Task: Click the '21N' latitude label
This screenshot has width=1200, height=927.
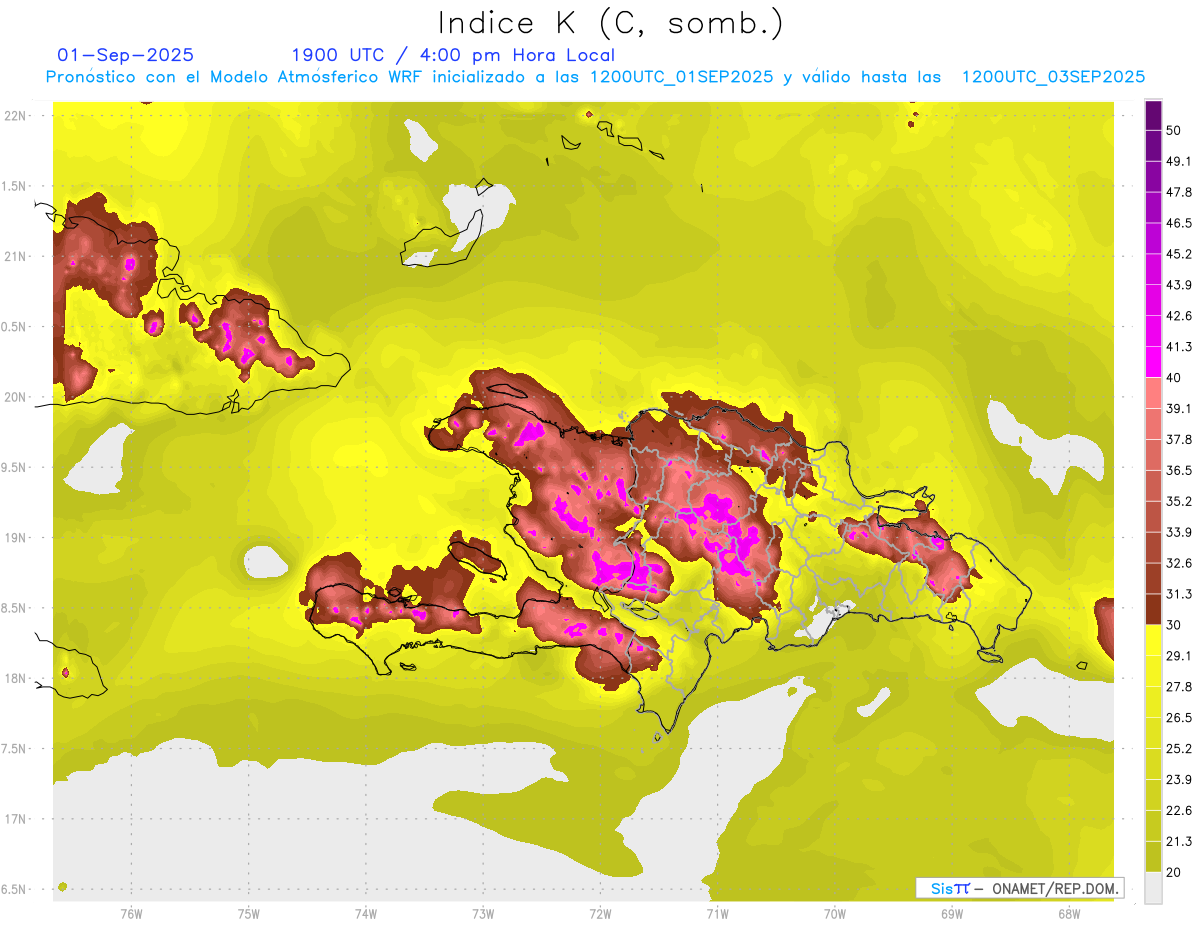Action: [14, 256]
